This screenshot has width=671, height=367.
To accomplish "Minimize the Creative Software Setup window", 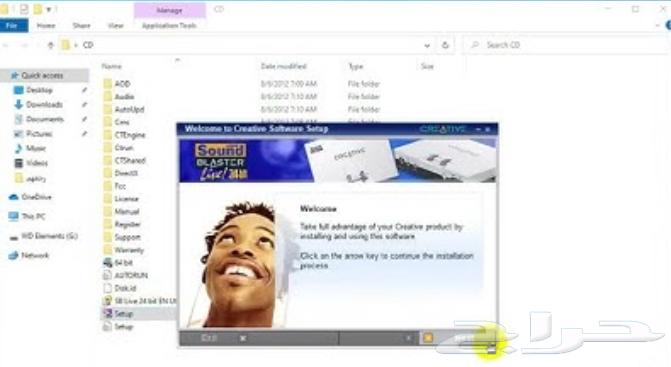I will tap(478, 129).
